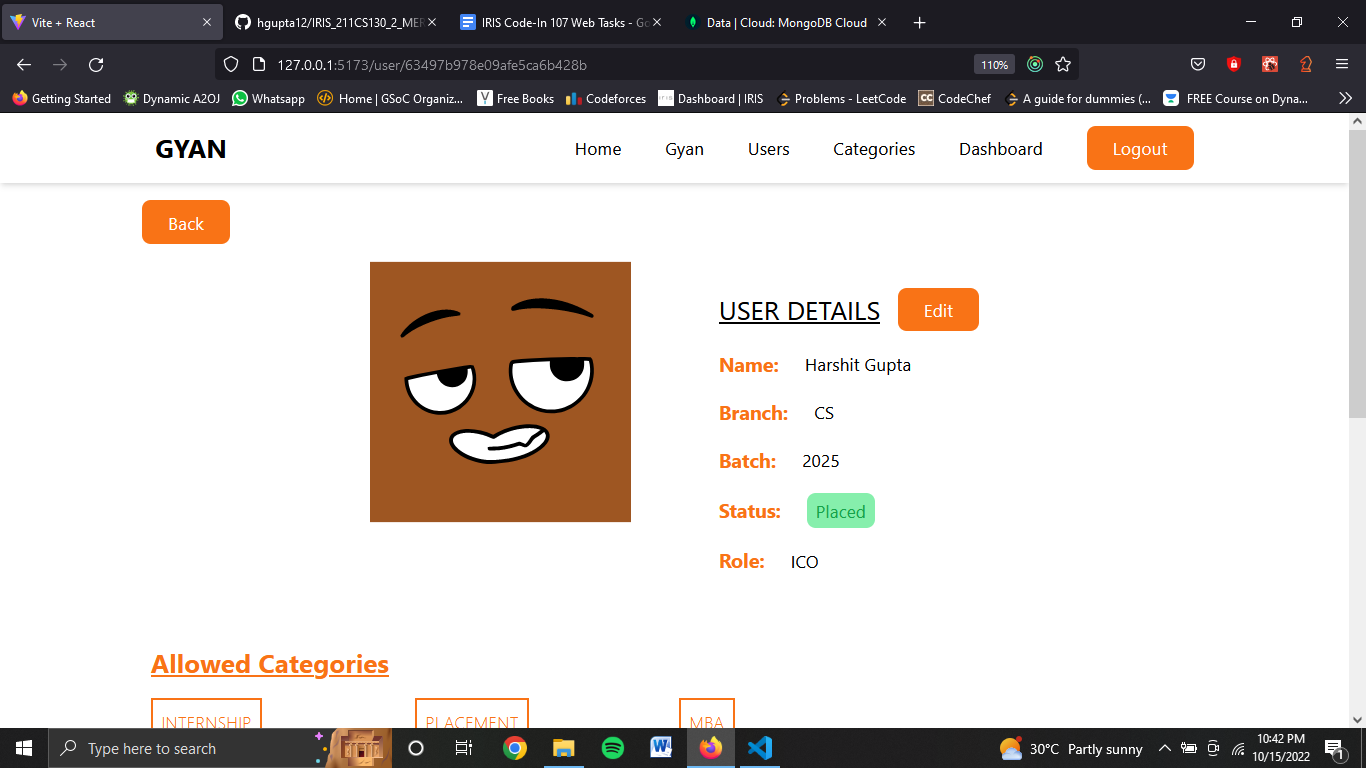1366x768 pixels.
Task: Click the user avatar image
Action: [x=500, y=392]
